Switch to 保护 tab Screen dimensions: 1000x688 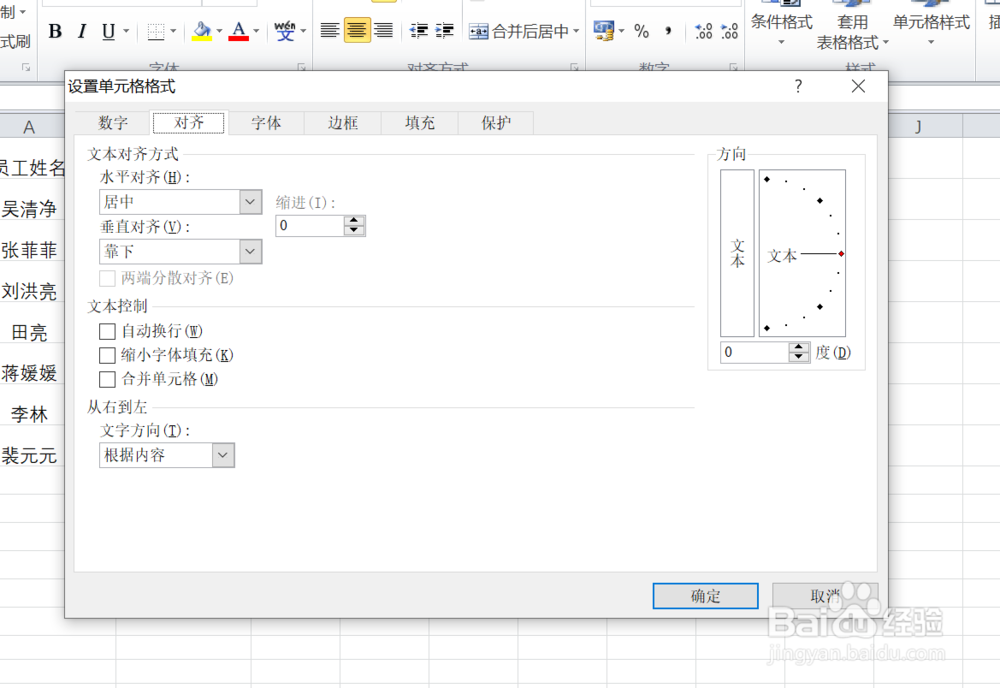tap(496, 122)
